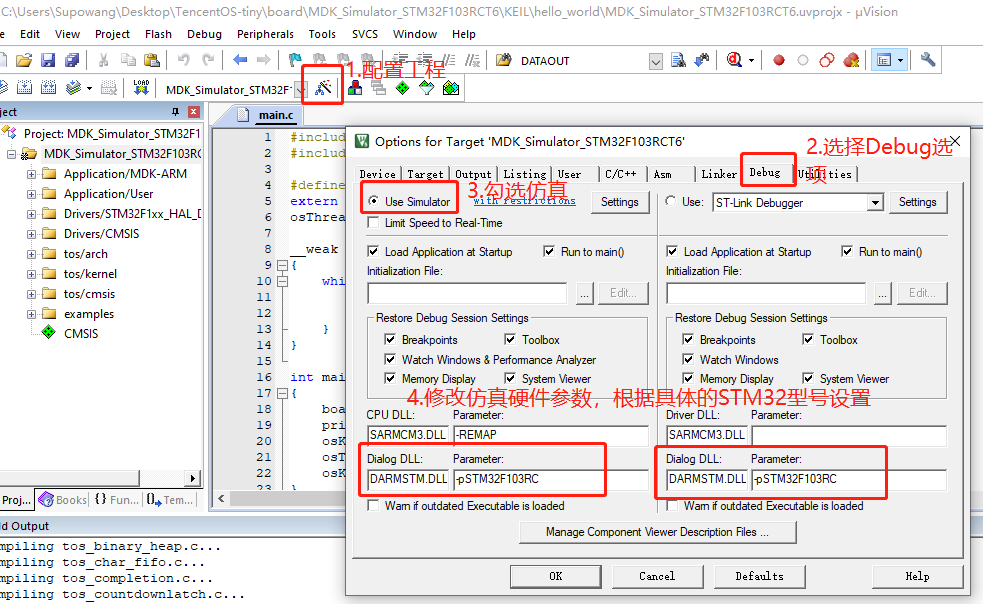Toggle simulator Run to main() checkbox

tap(549, 252)
